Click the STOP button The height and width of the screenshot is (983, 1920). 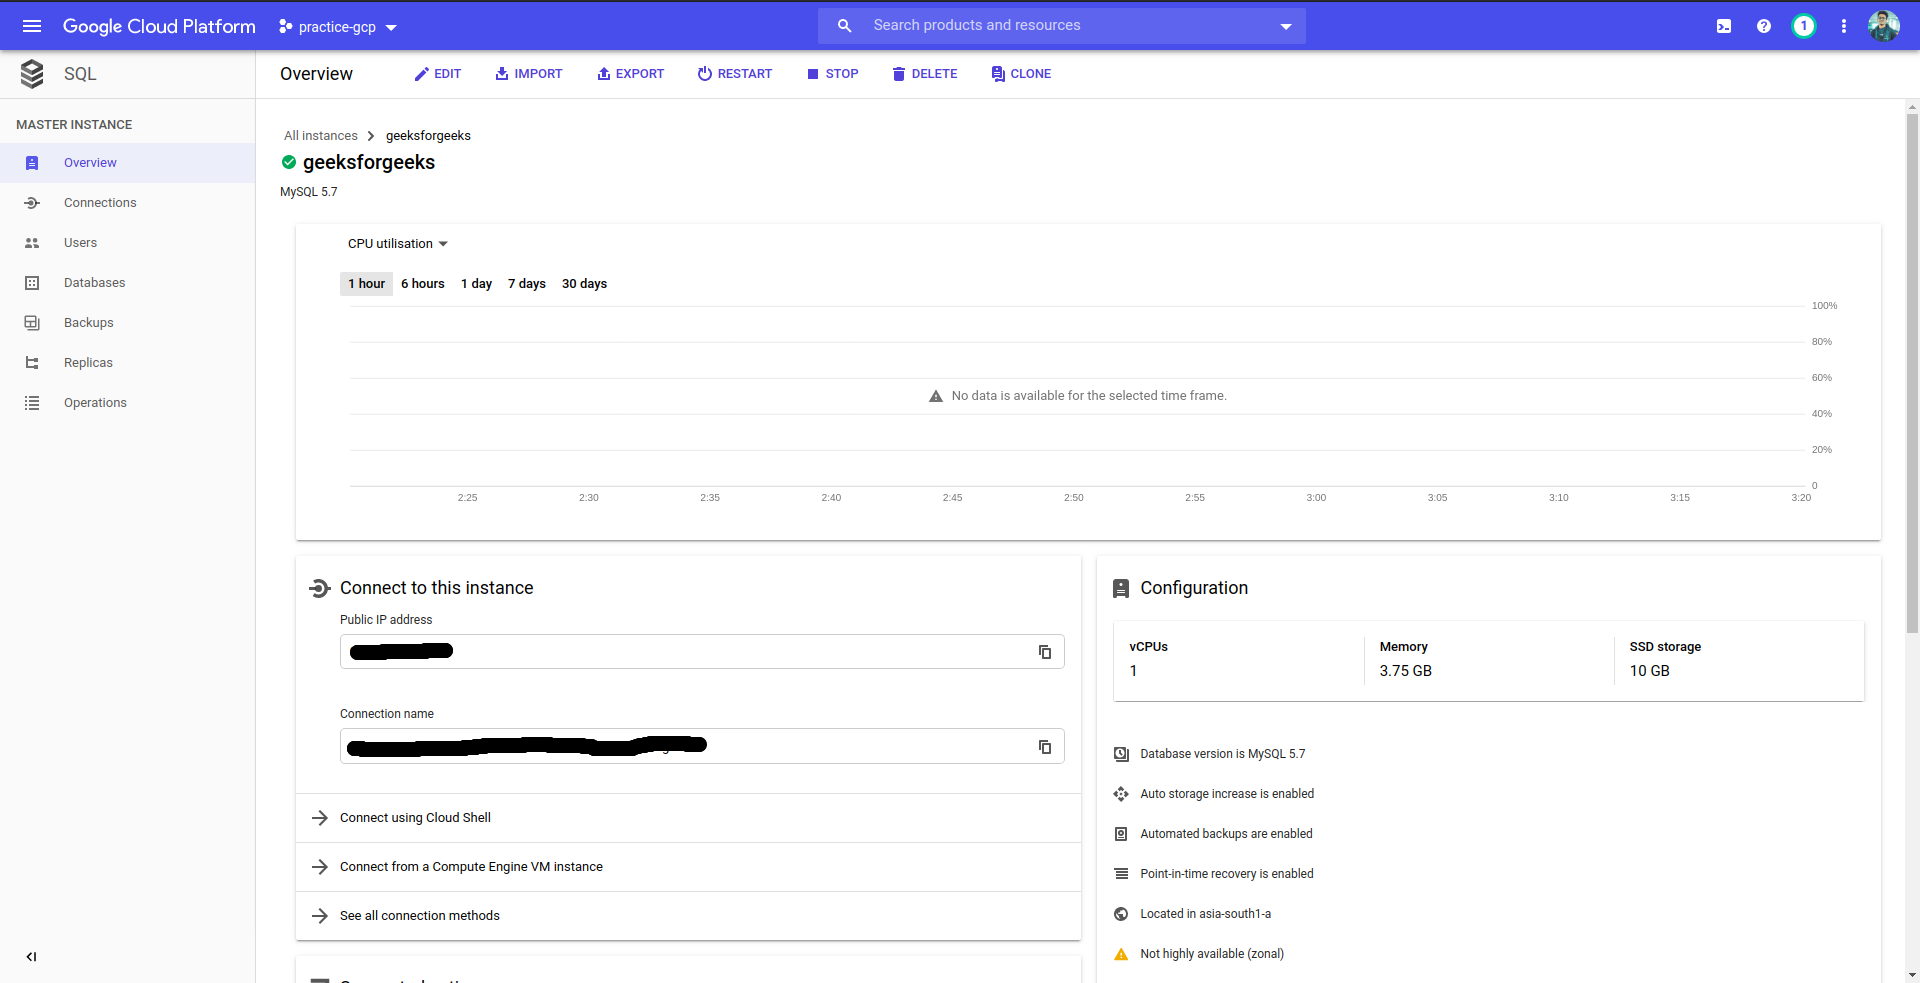pos(833,74)
